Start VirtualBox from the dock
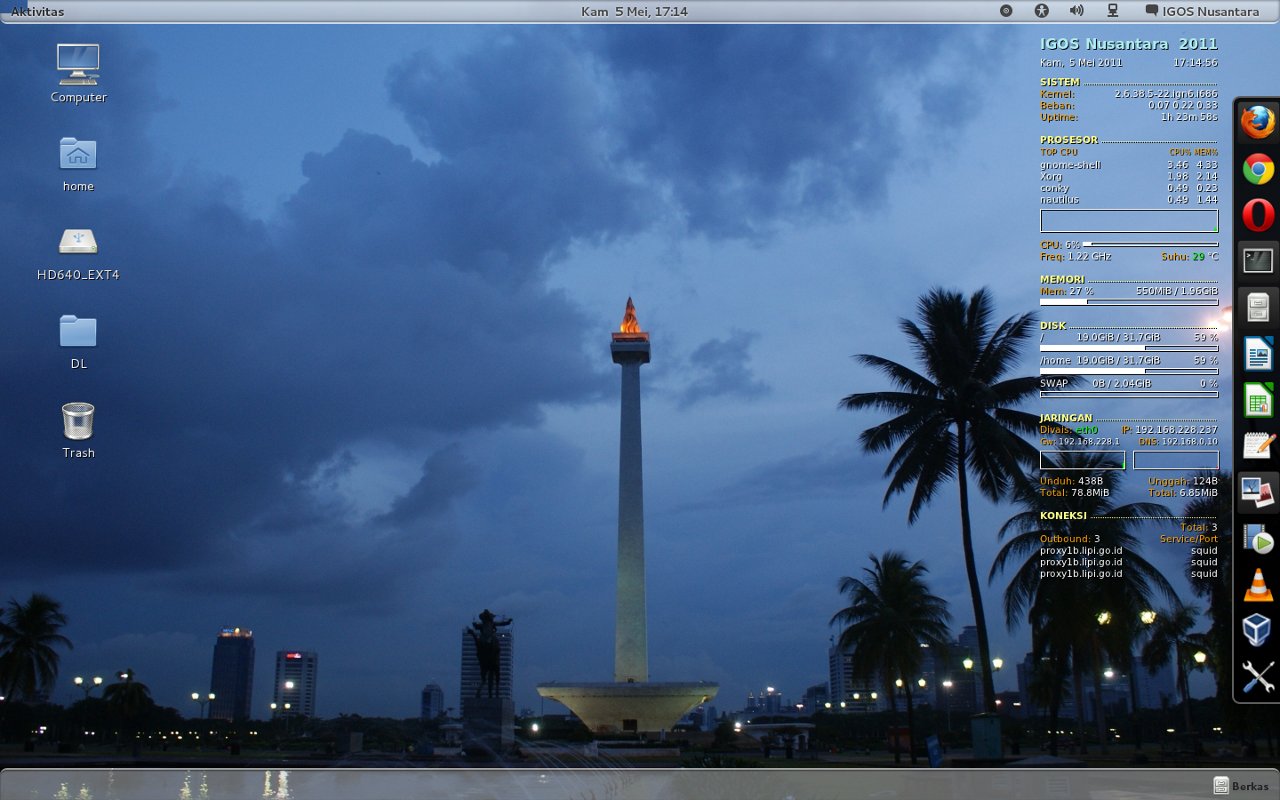This screenshot has height=800, width=1280. tap(1258, 631)
